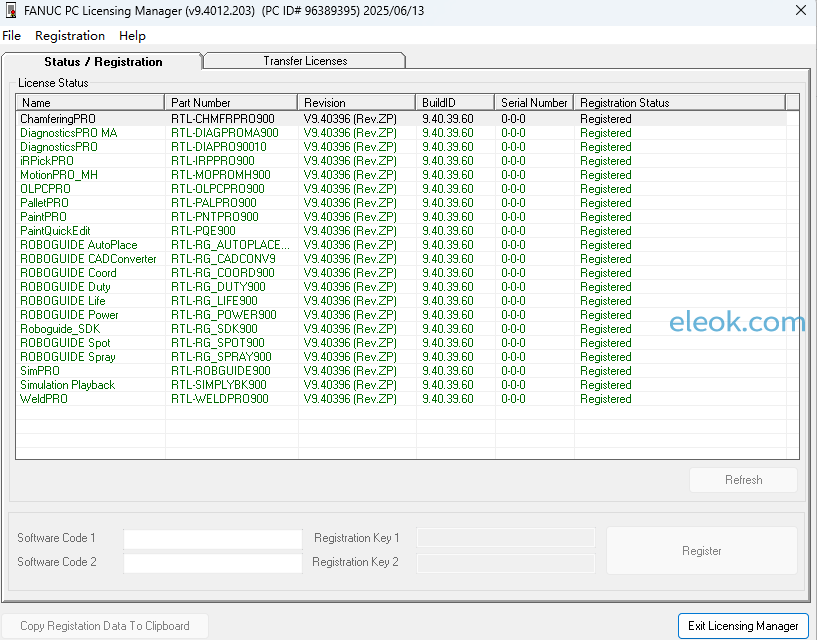The height and width of the screenshot is (640, 817).
Task: Select the DiagnosticsPRO MA license row
Action: 401,133
